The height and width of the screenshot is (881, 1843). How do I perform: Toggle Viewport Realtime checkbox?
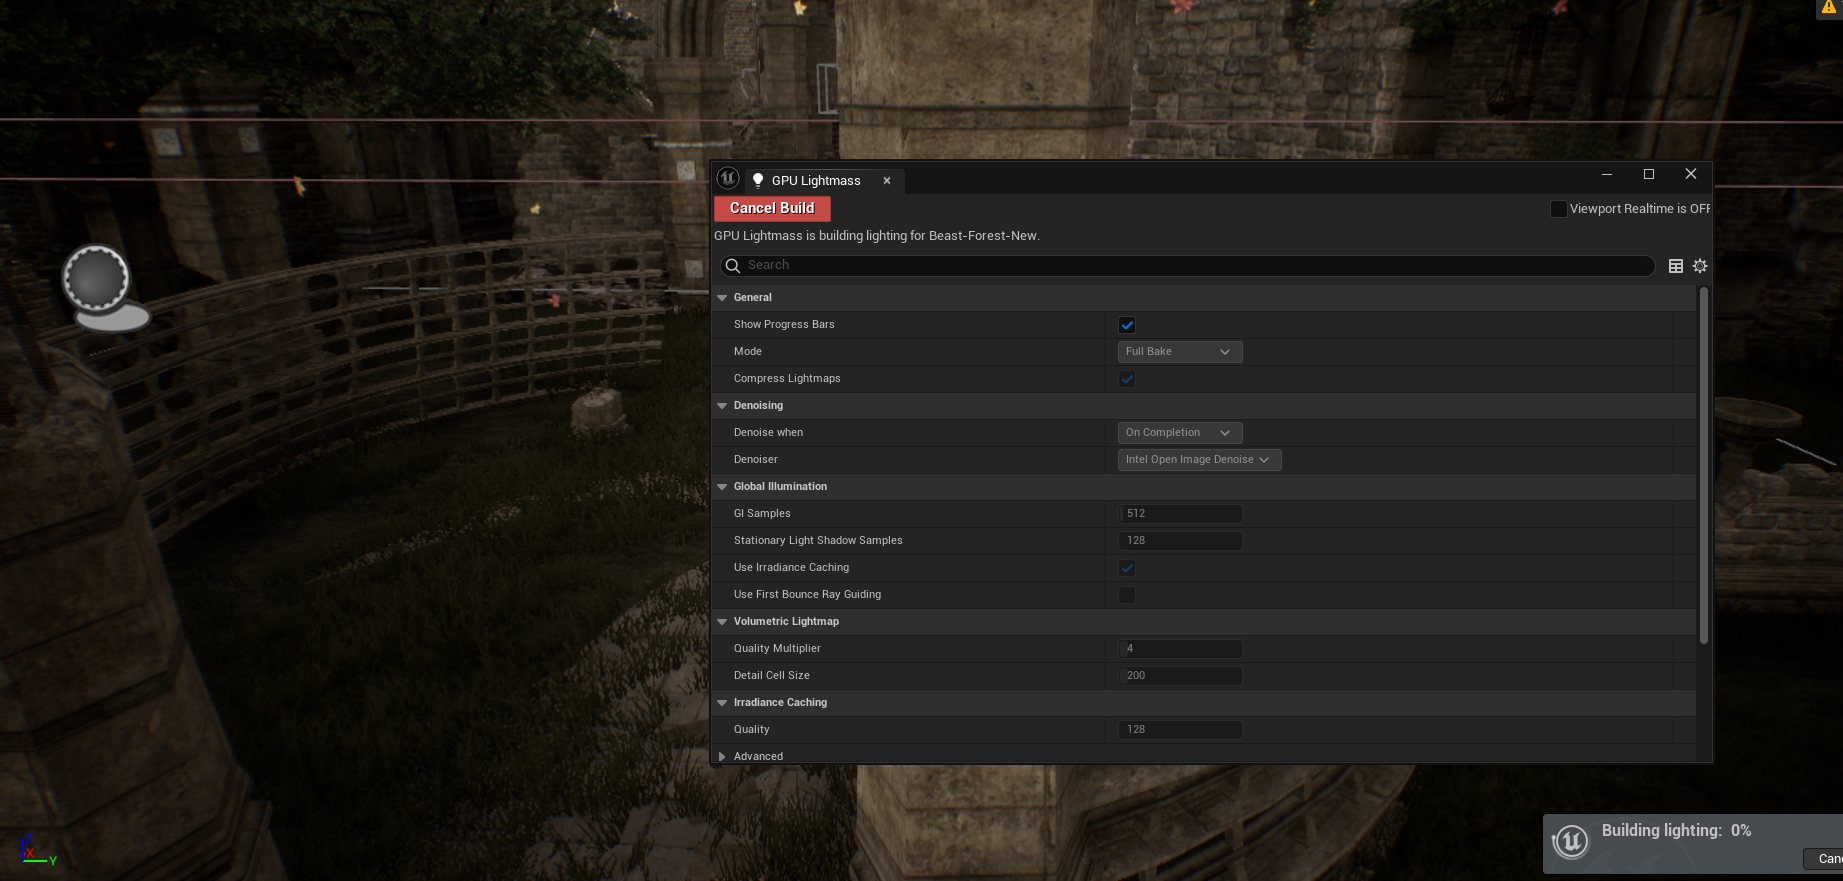[1558, 209]
